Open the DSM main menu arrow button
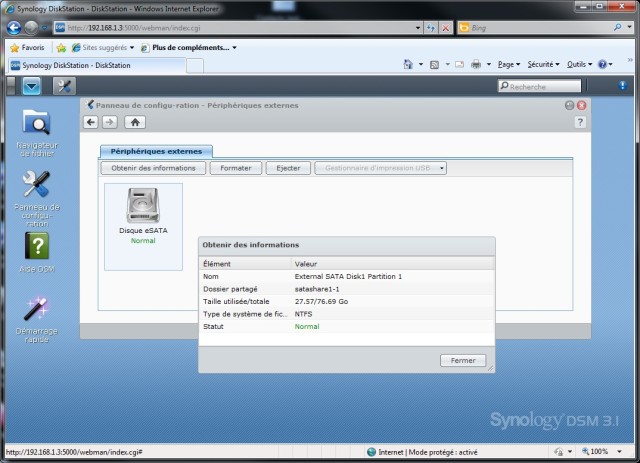 click(31, 86)
